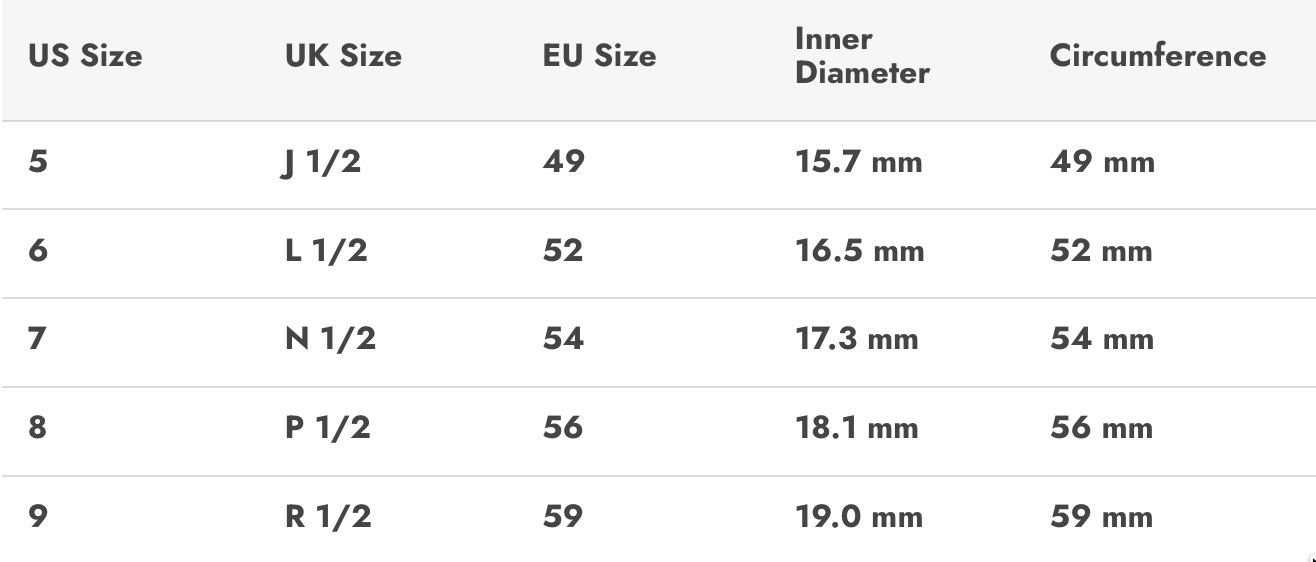
Task: Click the 19.0 mm inner diameter value
Action: (859, 517)
